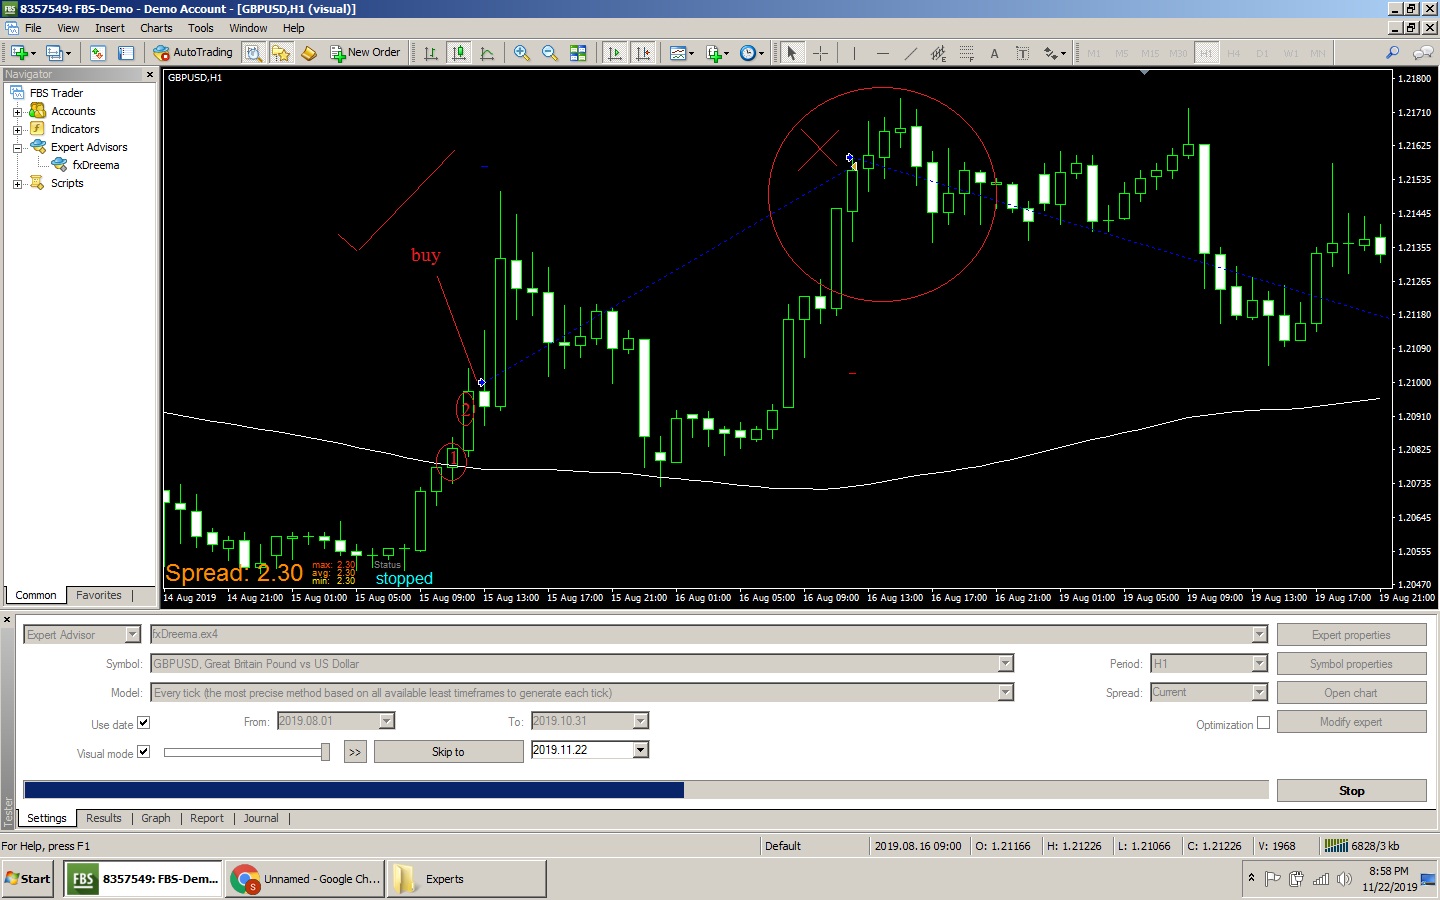Select the Horizontal Line drawing tool
The height and width of the screenshot is (900, 1440).
[x=882, y=53]
